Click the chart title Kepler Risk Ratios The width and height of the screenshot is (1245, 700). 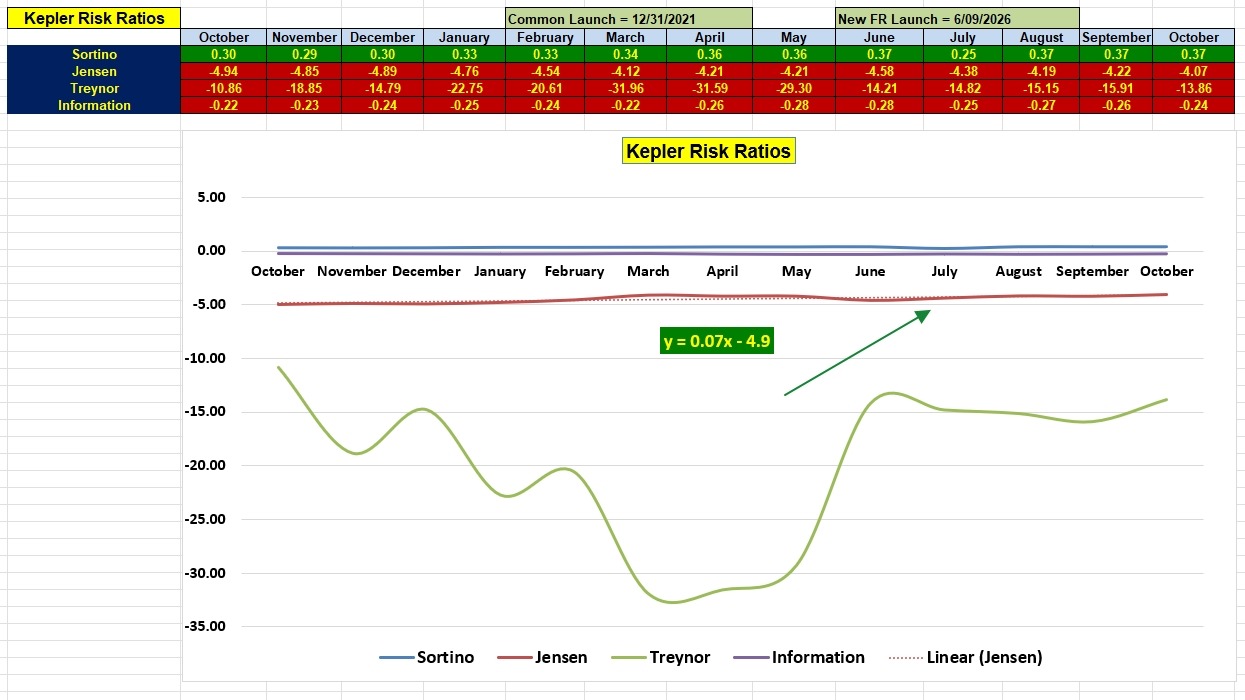click(708, 152)
